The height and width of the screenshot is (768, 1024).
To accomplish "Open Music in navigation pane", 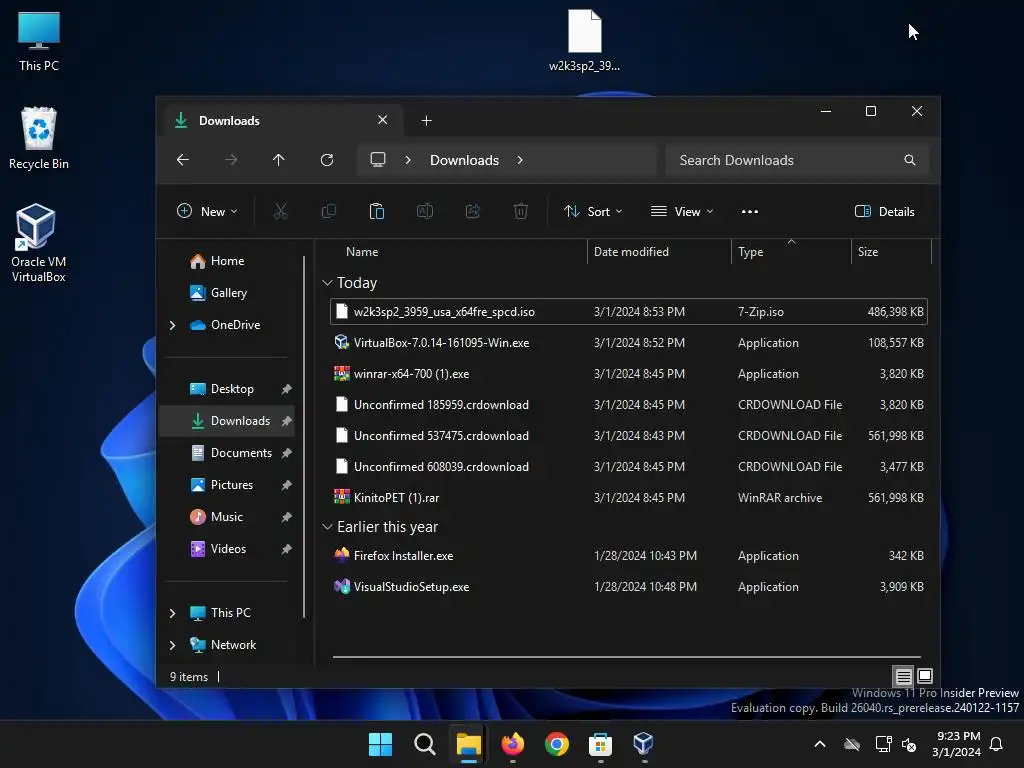I will 226,517.
